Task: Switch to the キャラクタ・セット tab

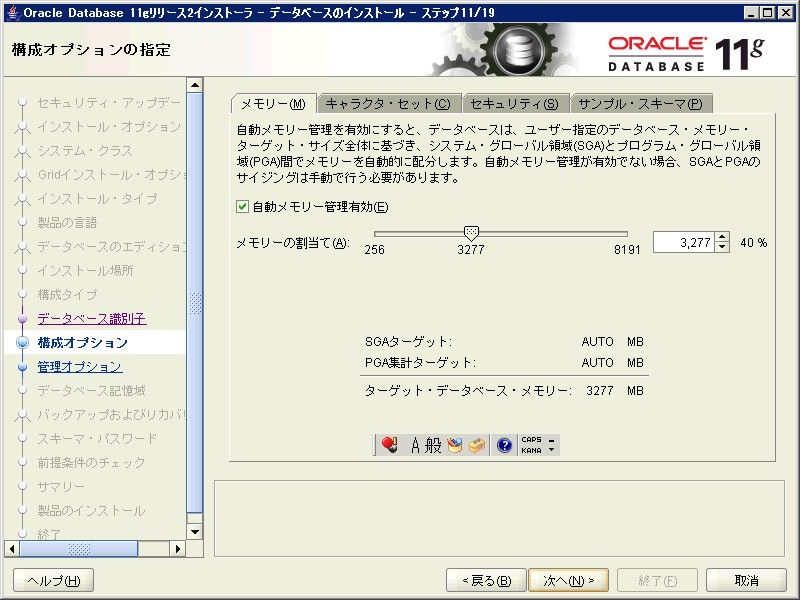Action: 388,104
